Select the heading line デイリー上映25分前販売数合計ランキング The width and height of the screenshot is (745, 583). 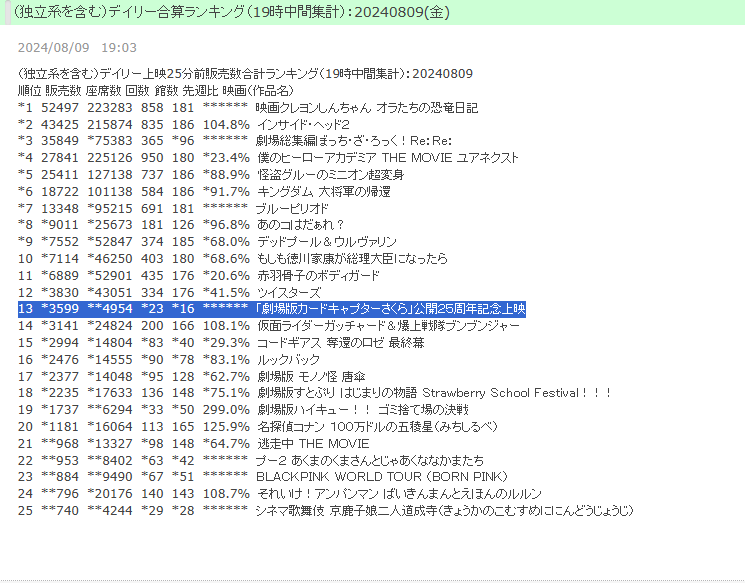tap(245, 74)
